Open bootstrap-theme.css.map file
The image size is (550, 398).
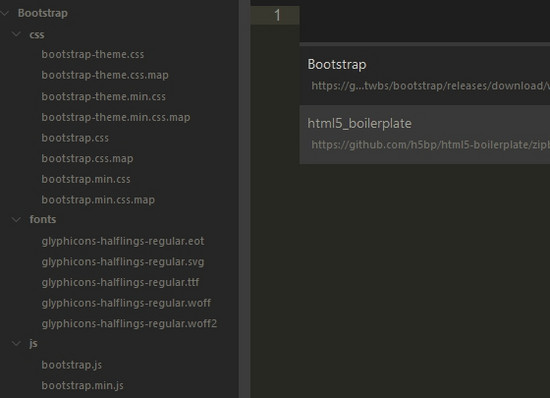[x=105, y=75]
